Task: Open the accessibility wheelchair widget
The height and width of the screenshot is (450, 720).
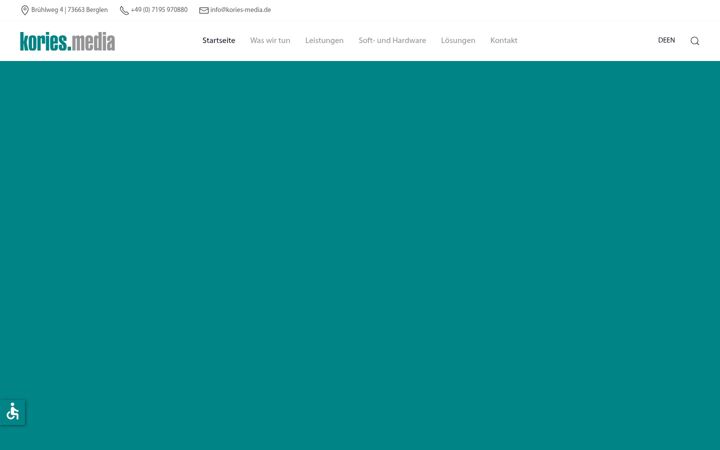Action: (x=13, y=412)
